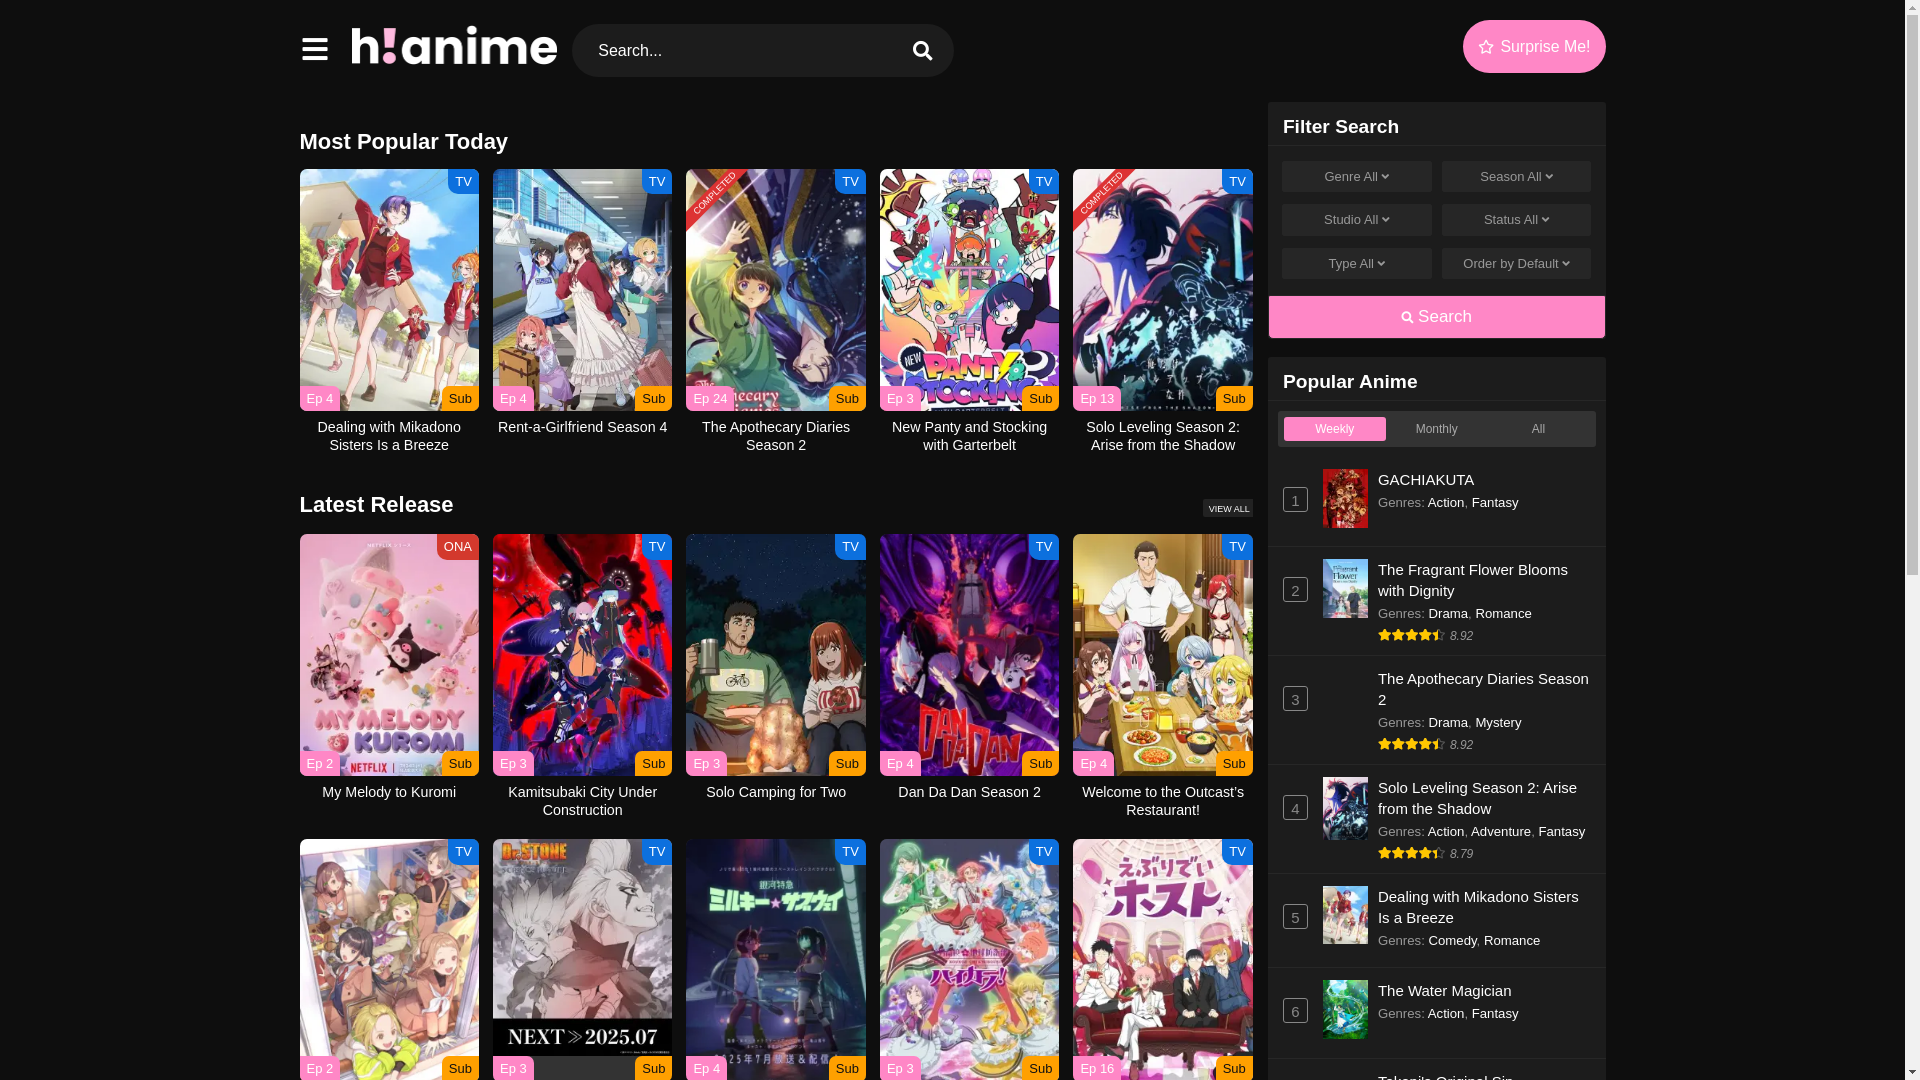Screen dimensions: 1920x1080
Task: Click Mystery genre under Apothecary Diaries
Action: coord(1498,723)
